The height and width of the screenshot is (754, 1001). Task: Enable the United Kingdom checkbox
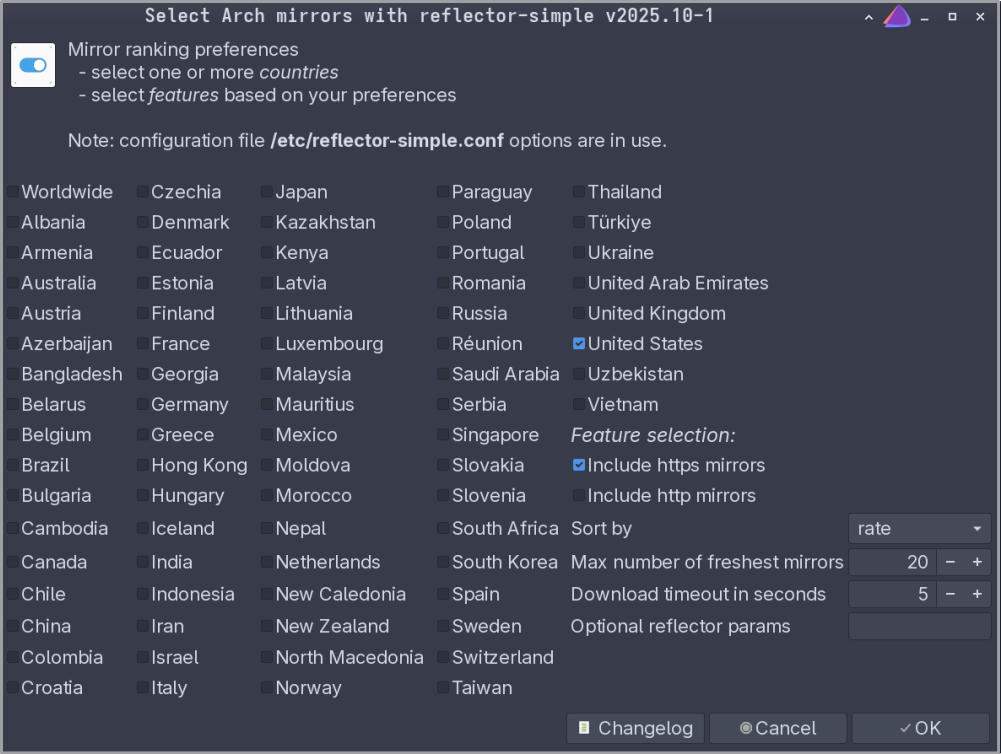tap(579, 313)
